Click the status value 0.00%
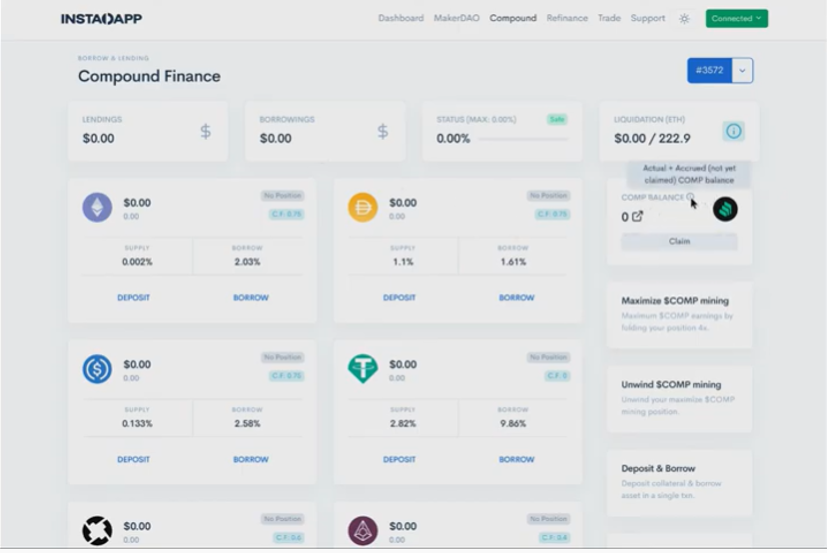The image size is (827, 554). click(x=453, y=139)
